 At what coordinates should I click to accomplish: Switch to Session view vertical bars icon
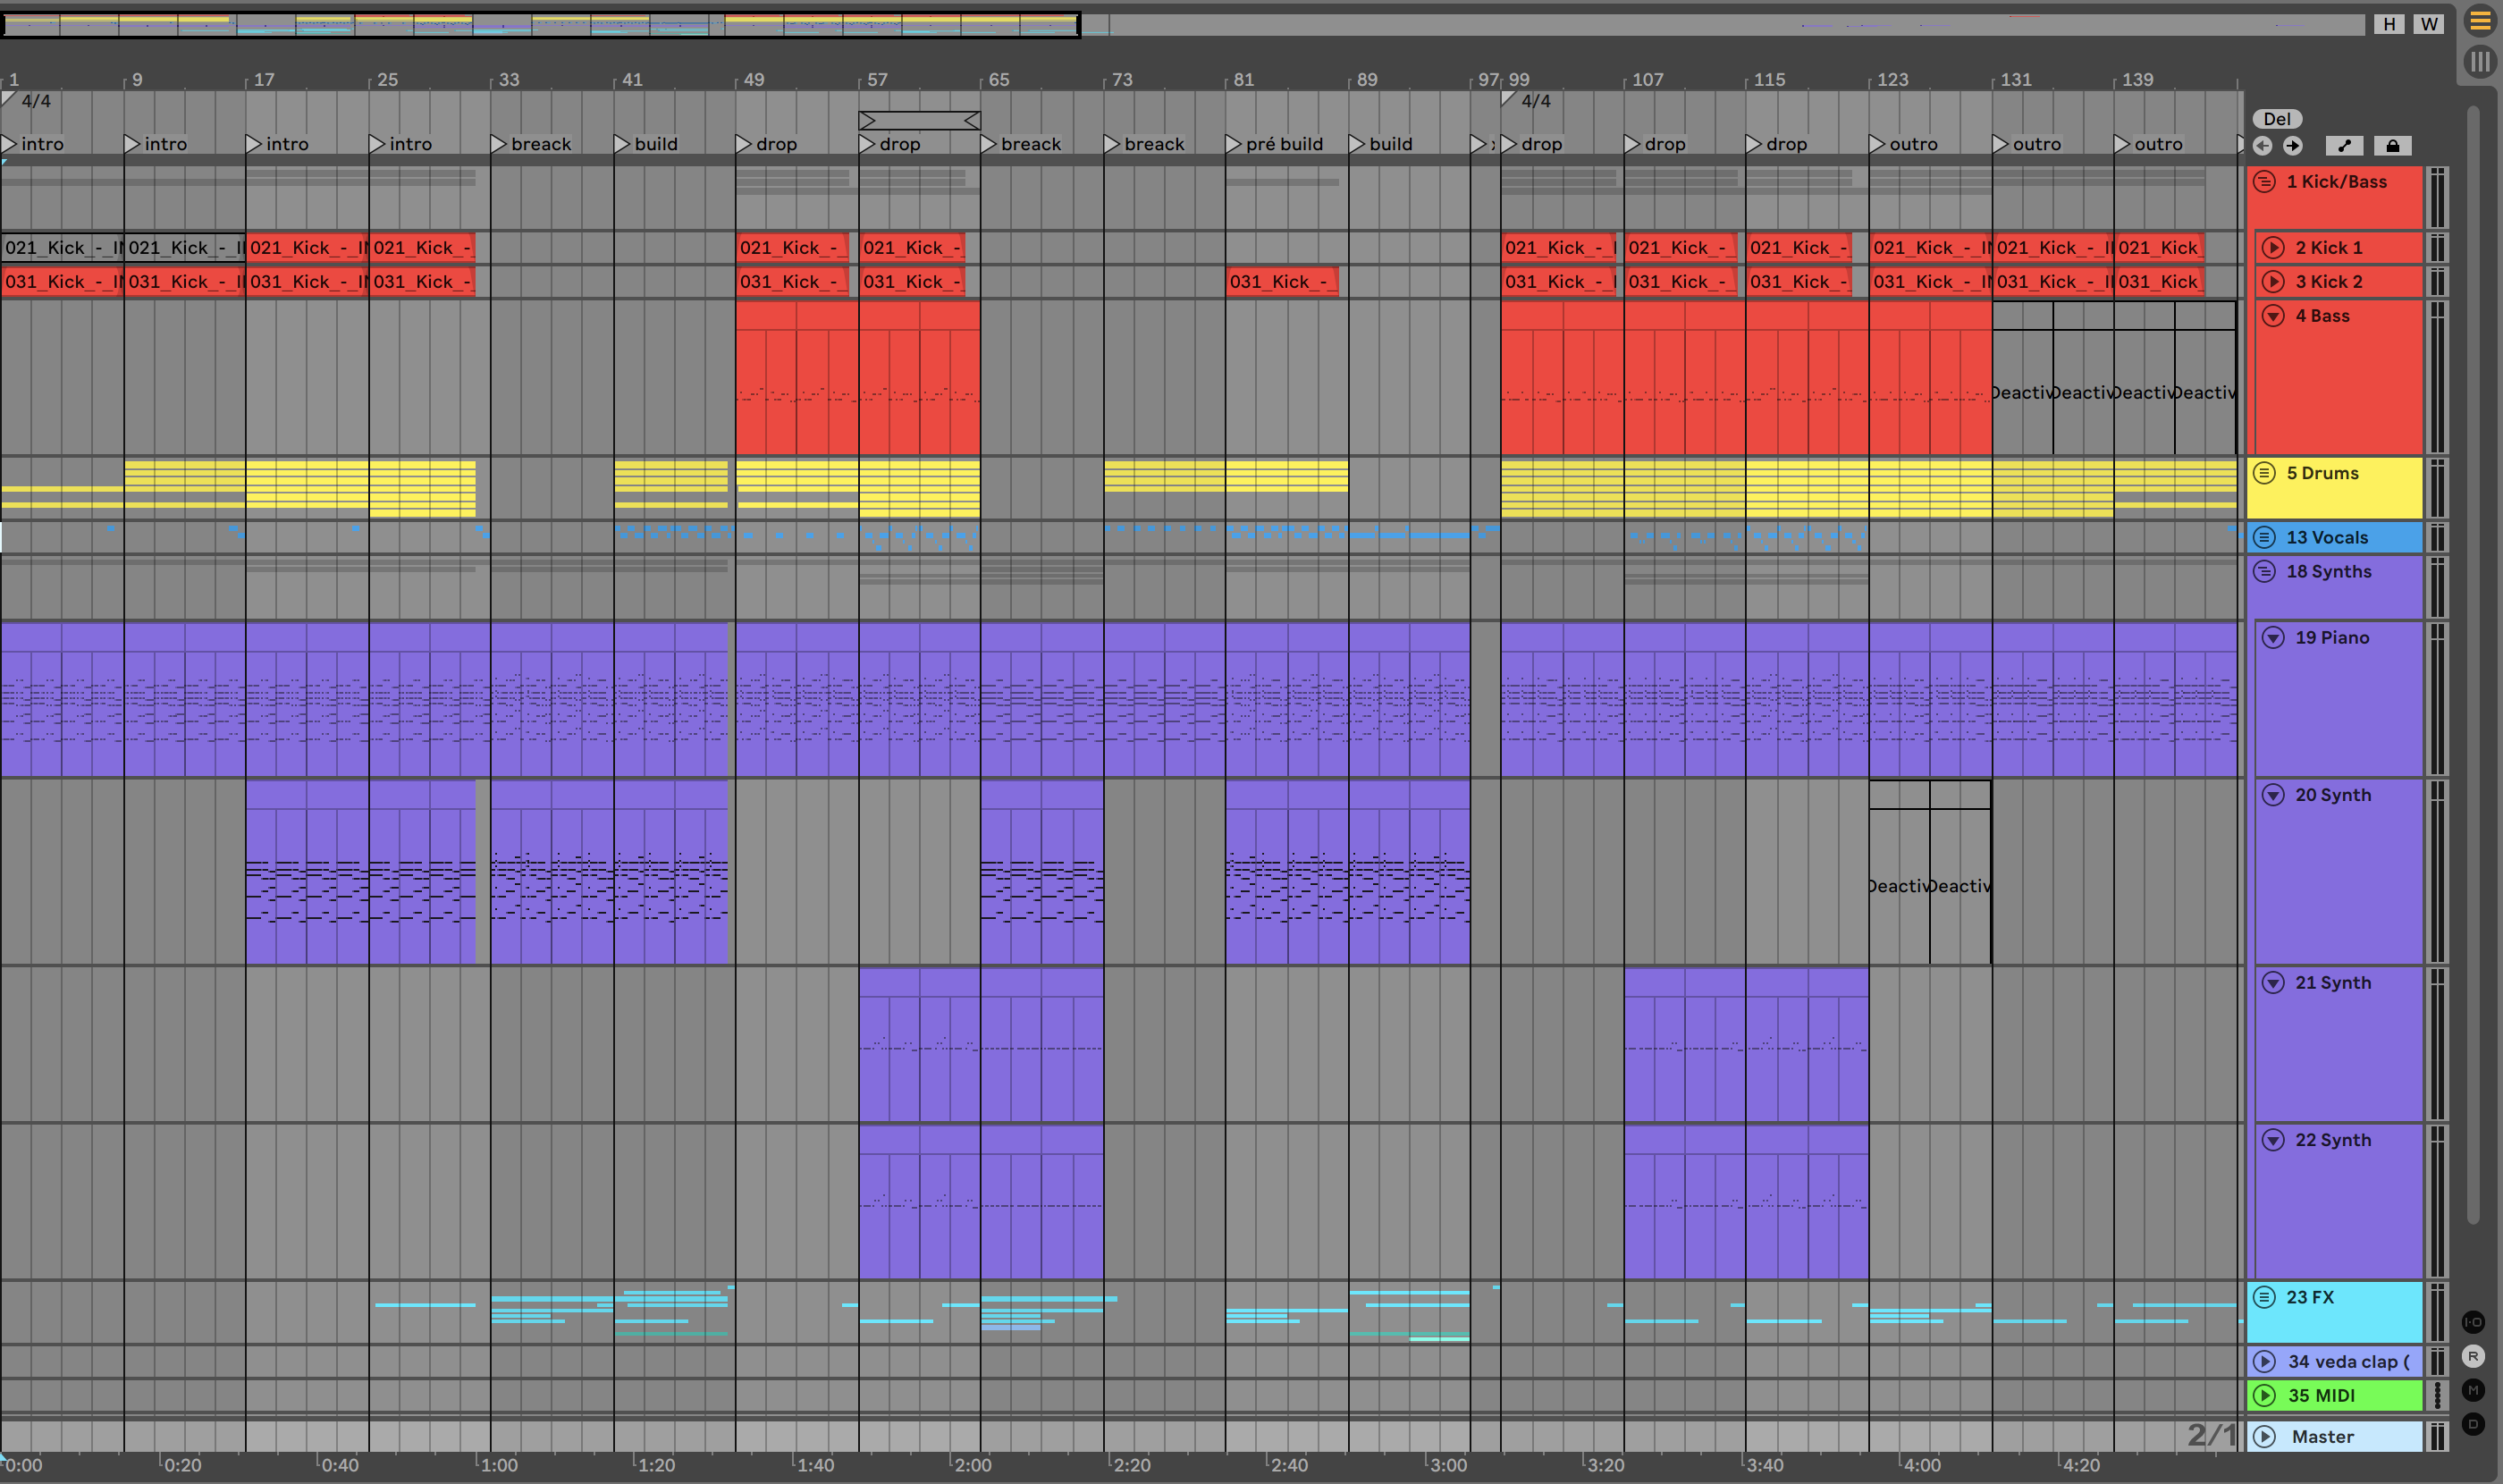coord(2479,62)
